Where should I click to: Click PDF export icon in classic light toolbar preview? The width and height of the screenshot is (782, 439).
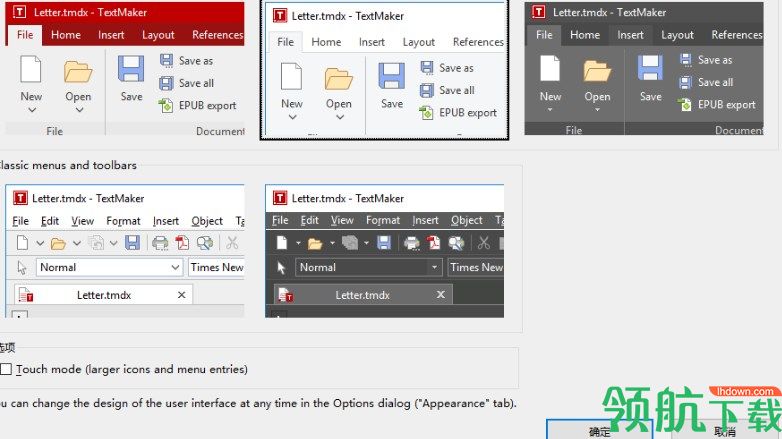[x=182, y=243]
